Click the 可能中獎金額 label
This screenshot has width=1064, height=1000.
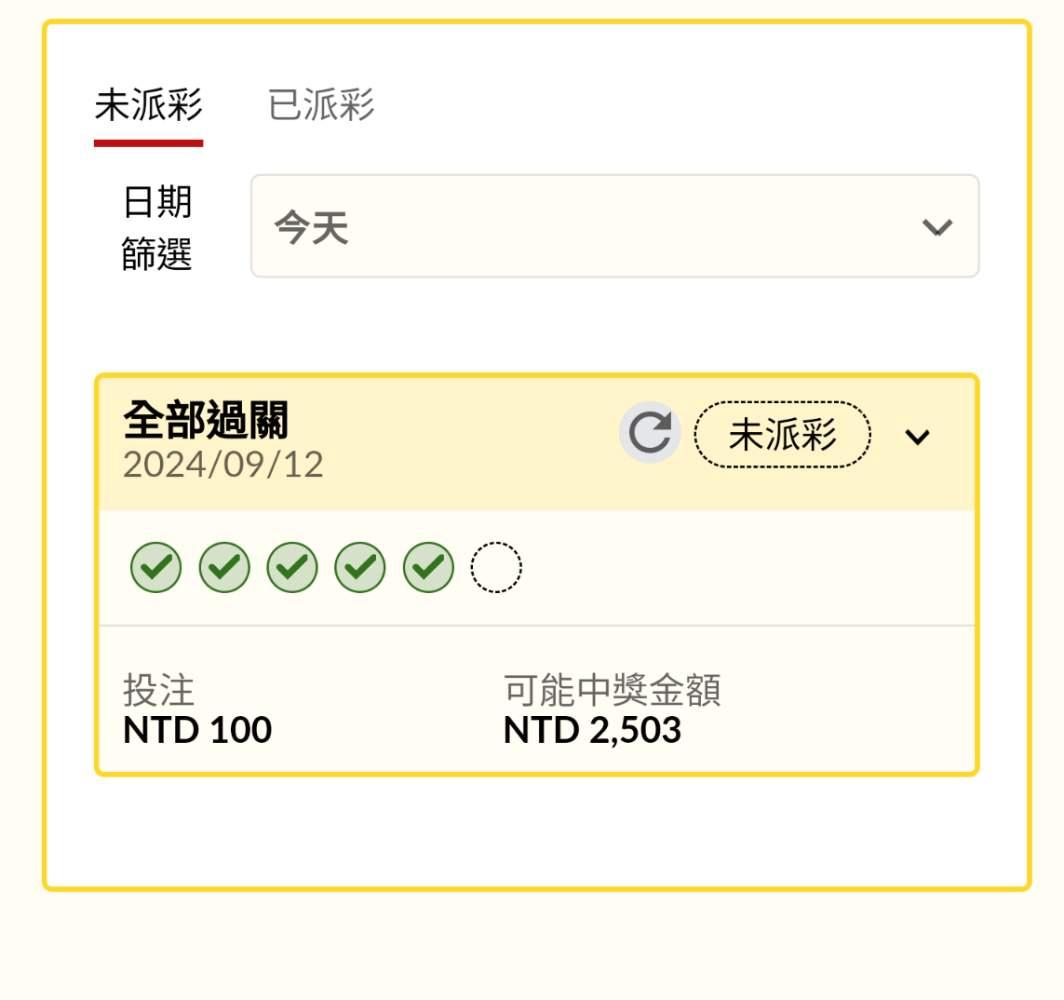[612, 690]
